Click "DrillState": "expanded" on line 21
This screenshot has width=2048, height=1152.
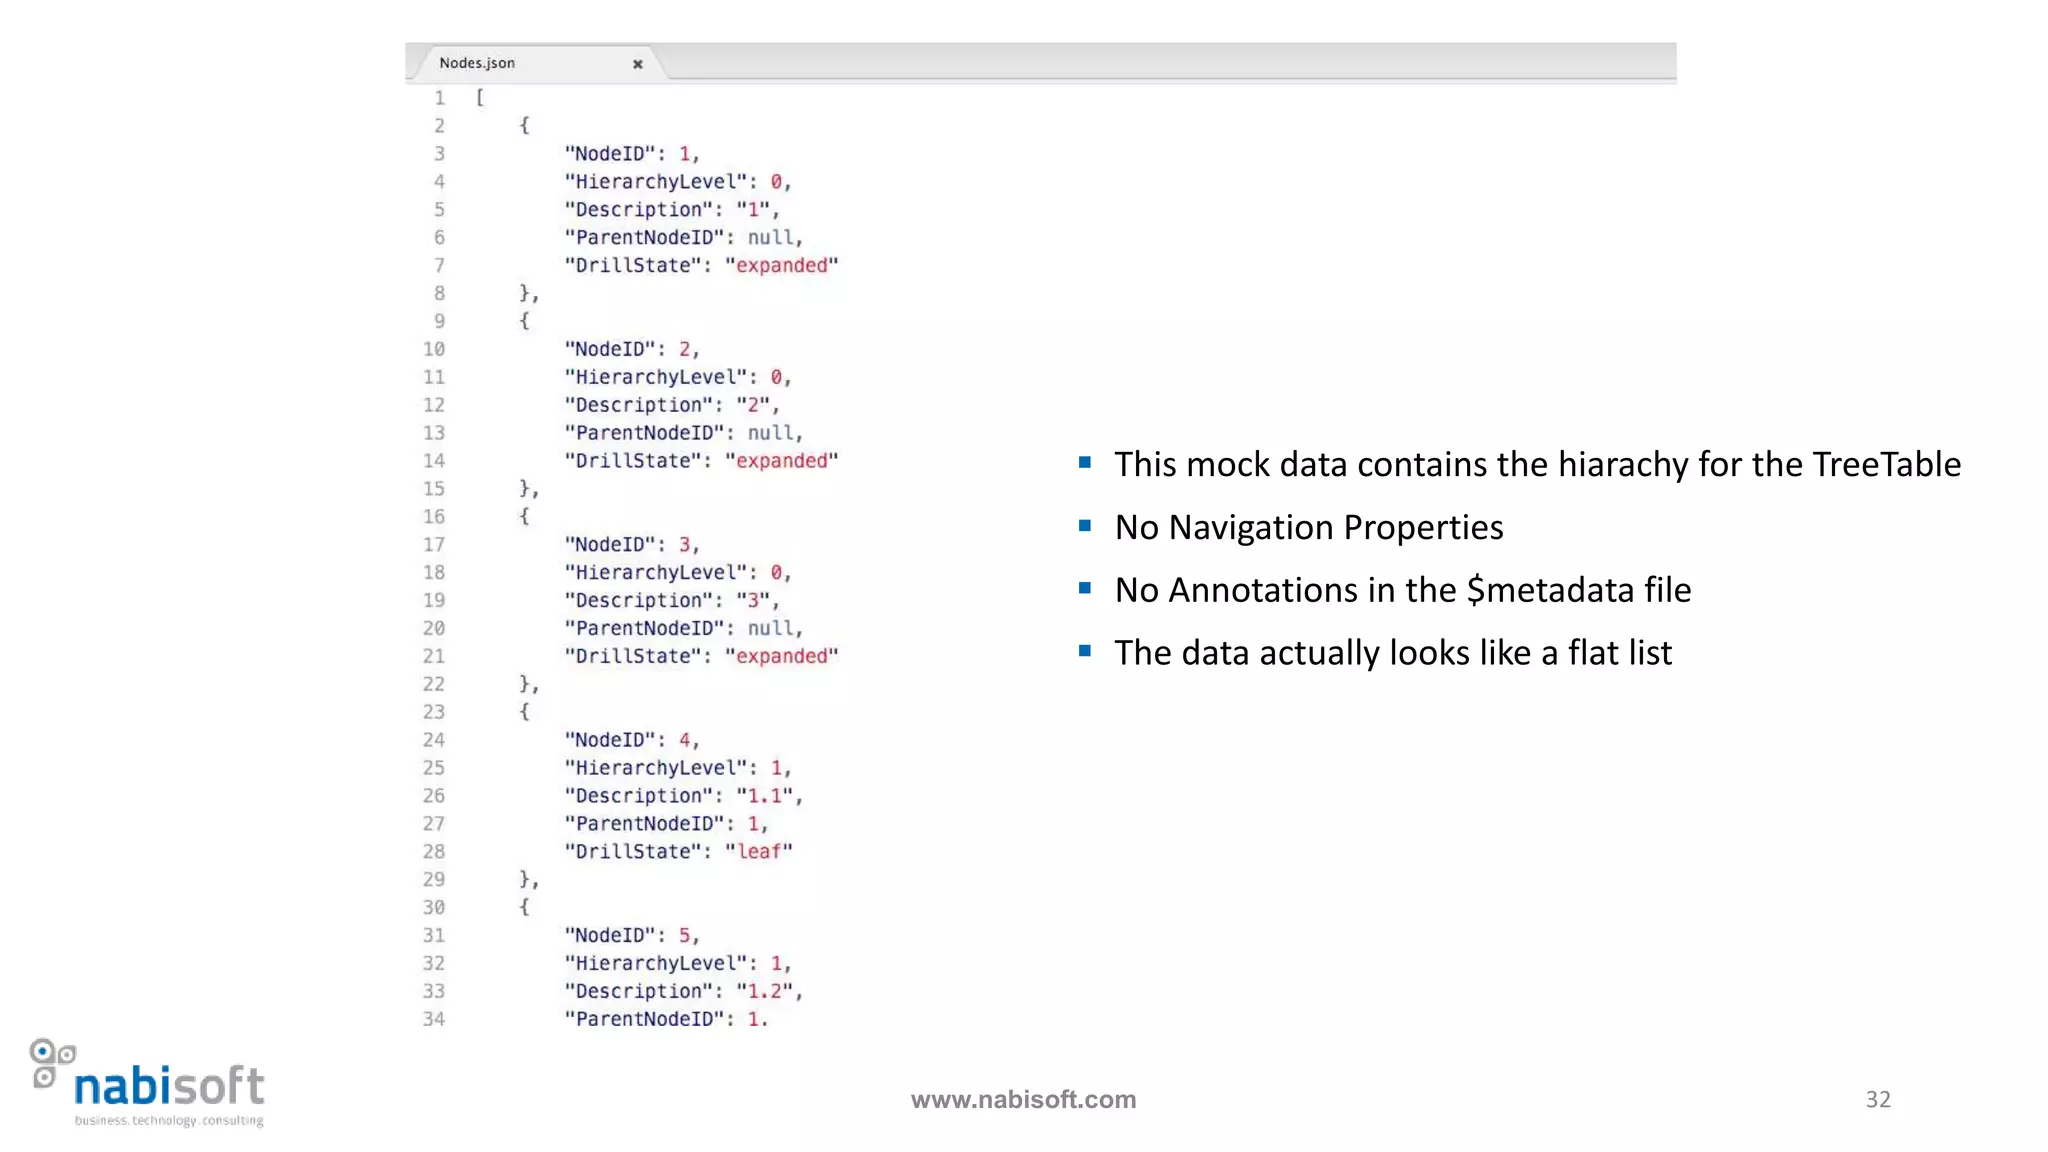pos(701,656)
